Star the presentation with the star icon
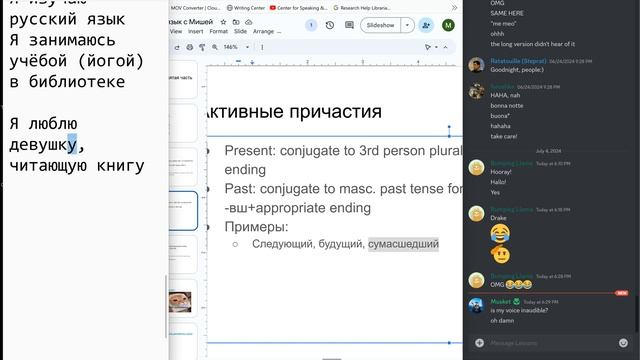 pyautogui.click(x=223, y=22)
